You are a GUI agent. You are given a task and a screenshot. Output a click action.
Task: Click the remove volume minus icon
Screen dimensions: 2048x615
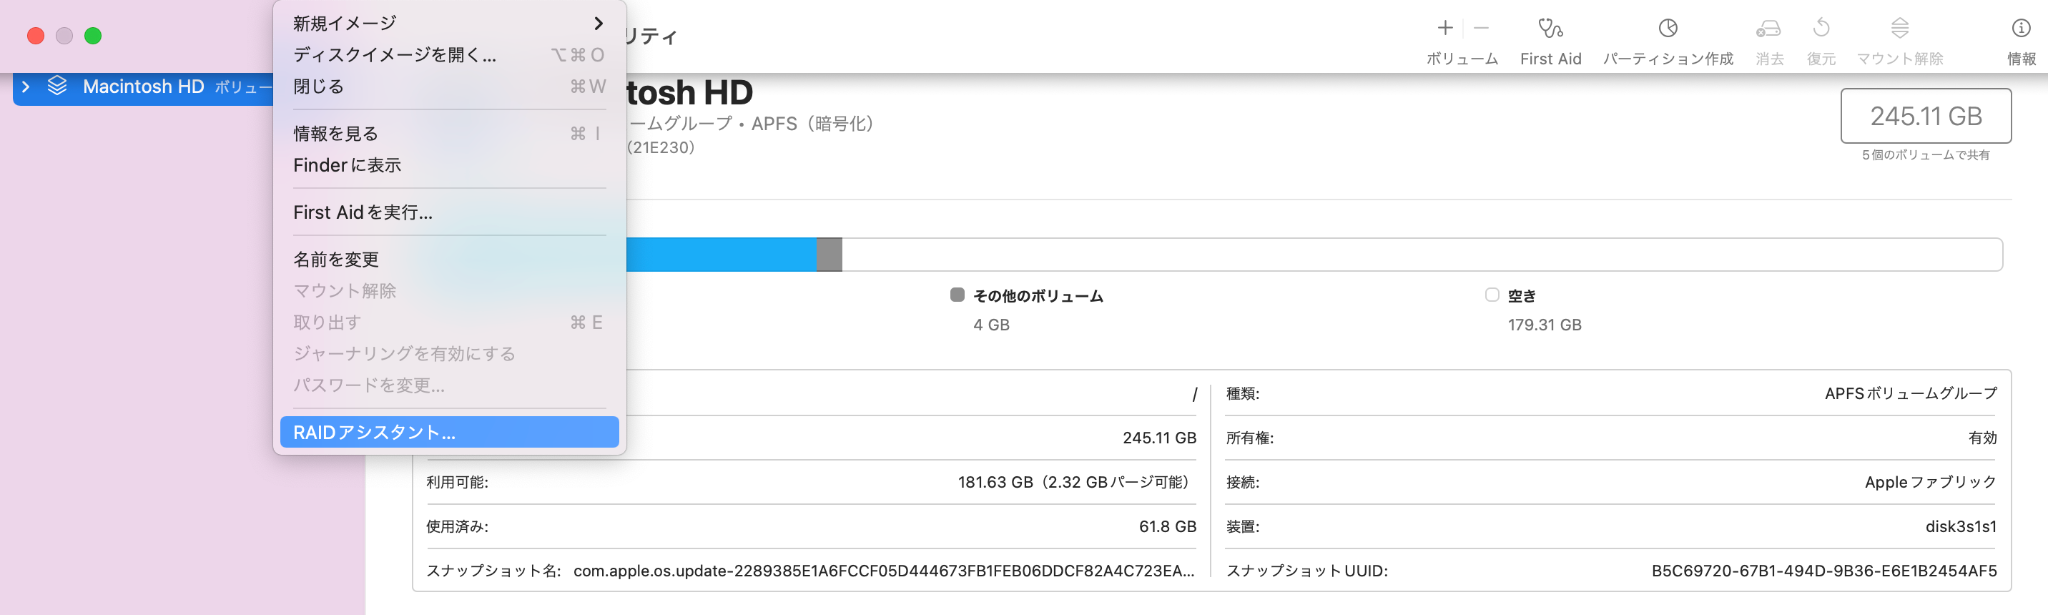[x=1481, y=28]
